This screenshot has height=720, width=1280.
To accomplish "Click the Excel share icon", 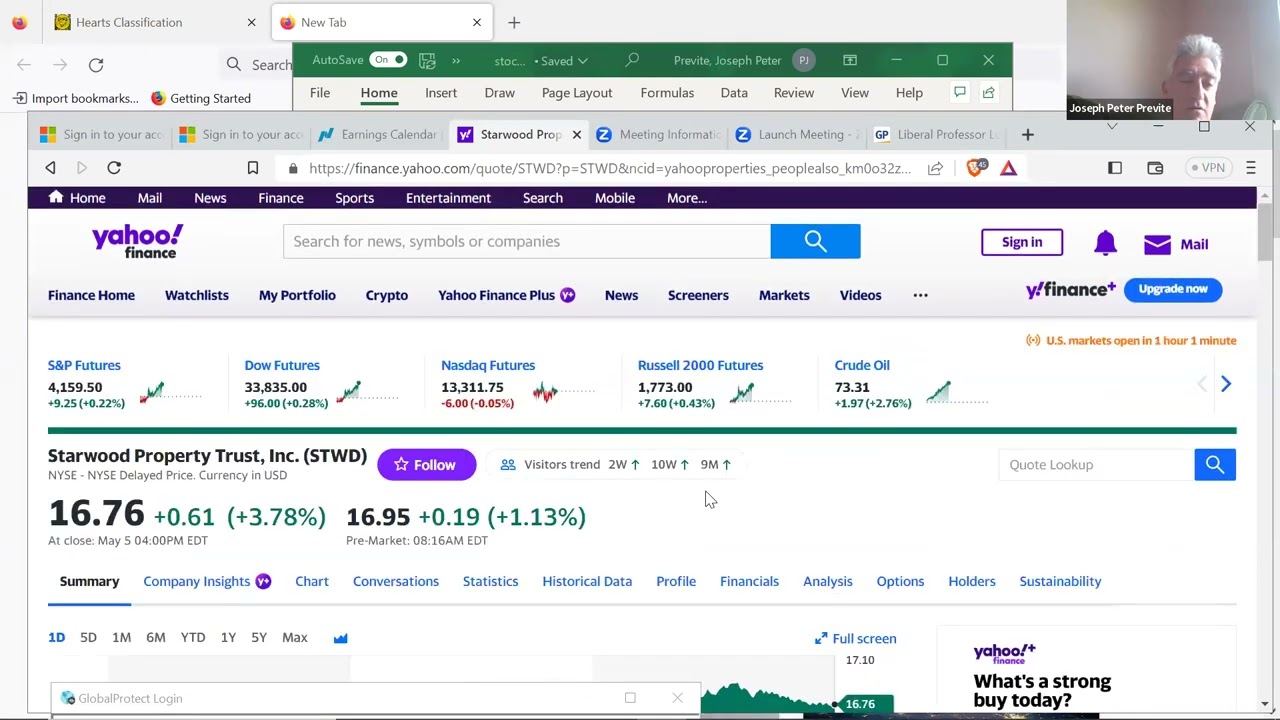I will [988, 93].
